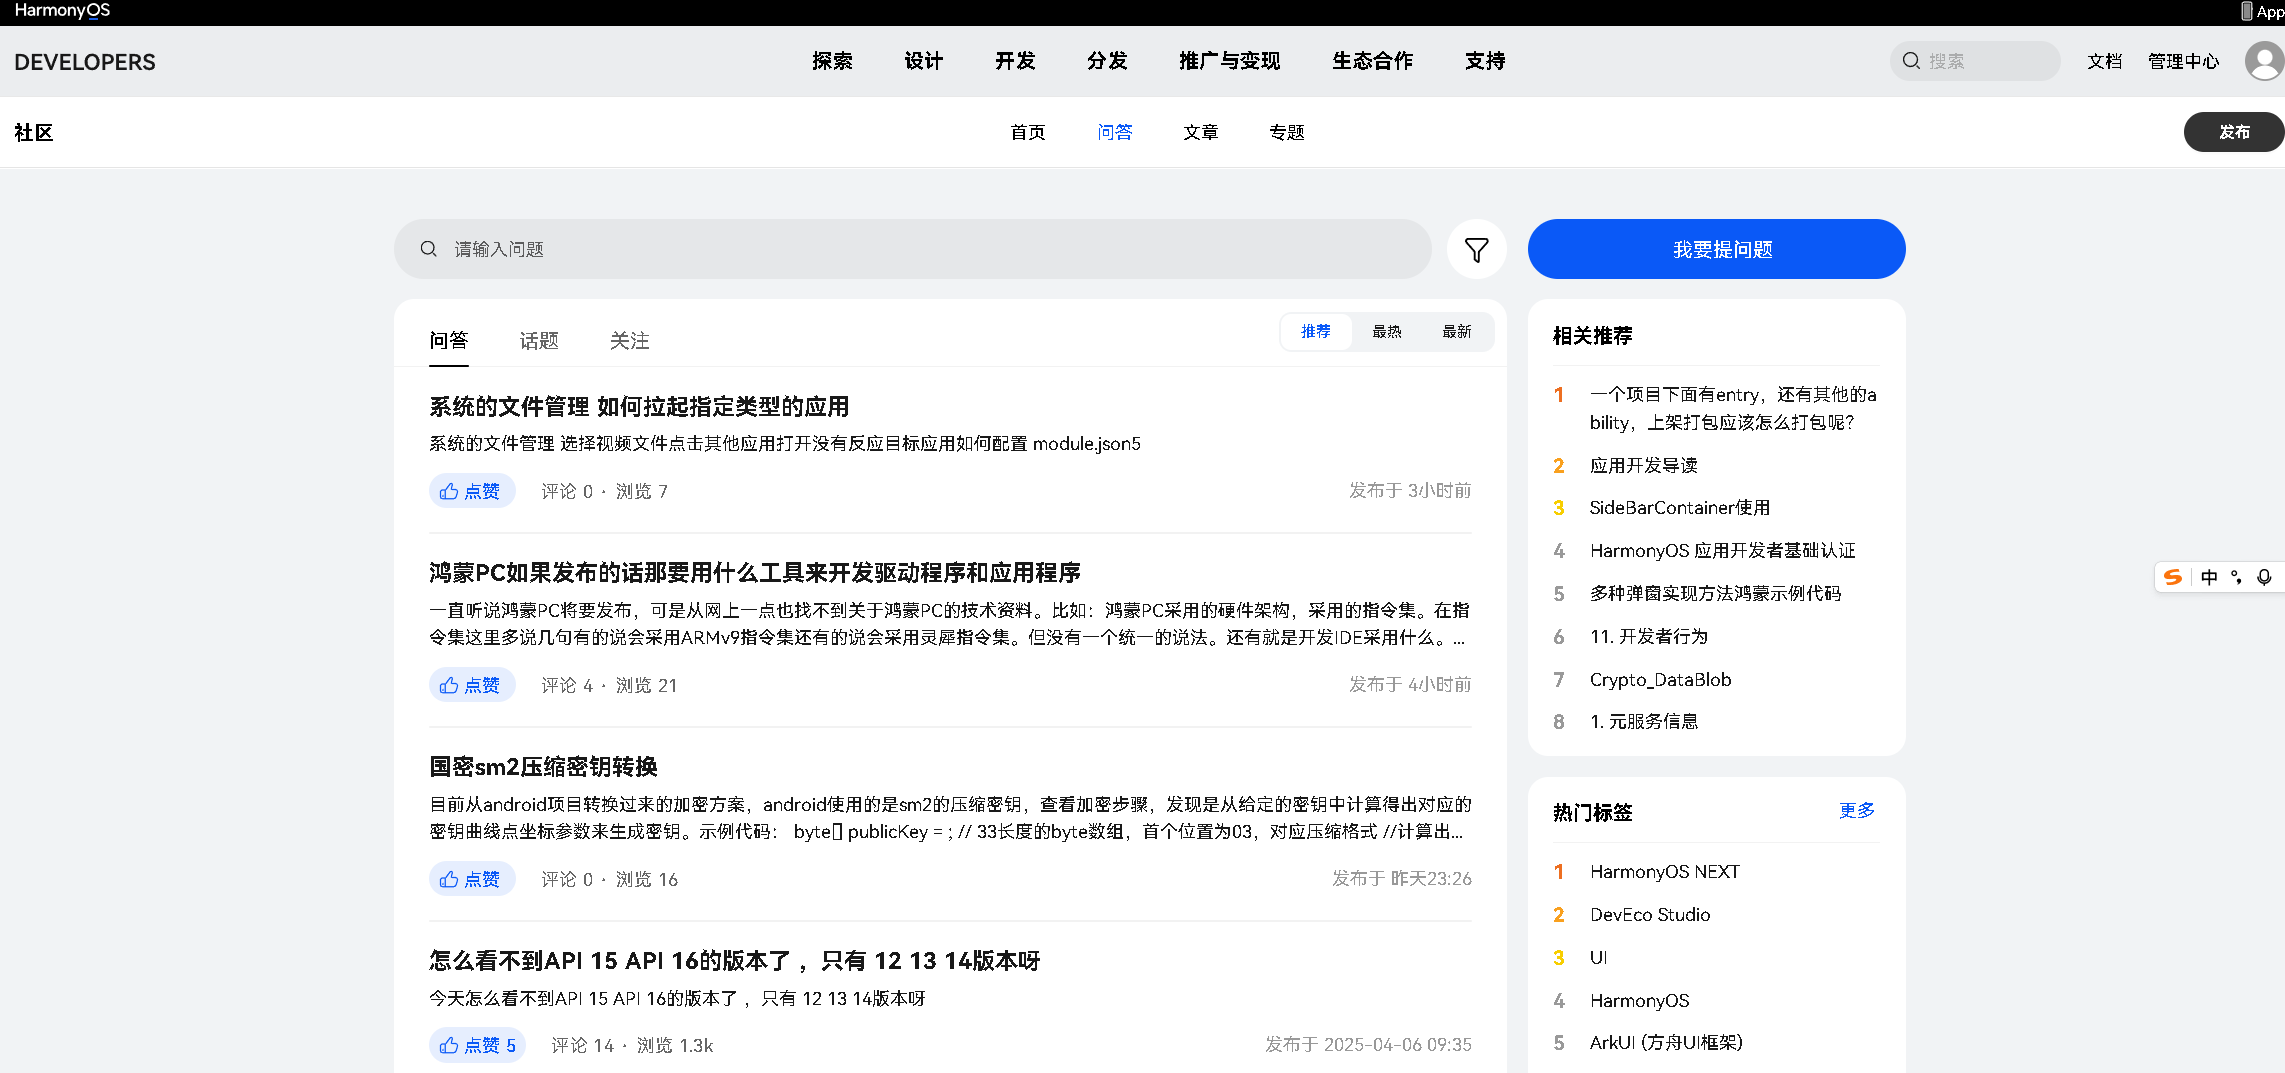This screenshot has width=2285, height=1073.
Task: Click 更多 in 热门标签
Action: 1857,811
